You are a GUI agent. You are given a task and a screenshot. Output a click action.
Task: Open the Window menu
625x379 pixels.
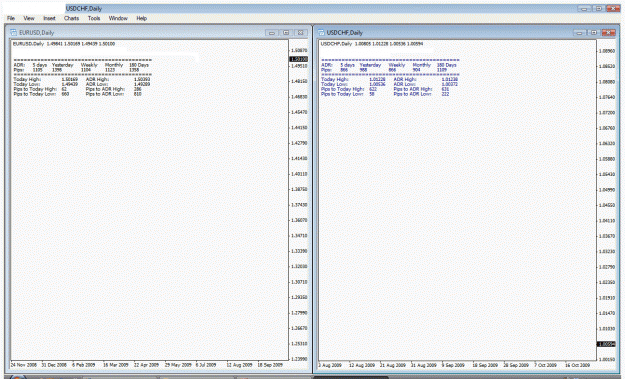click(x=118, y=18)
